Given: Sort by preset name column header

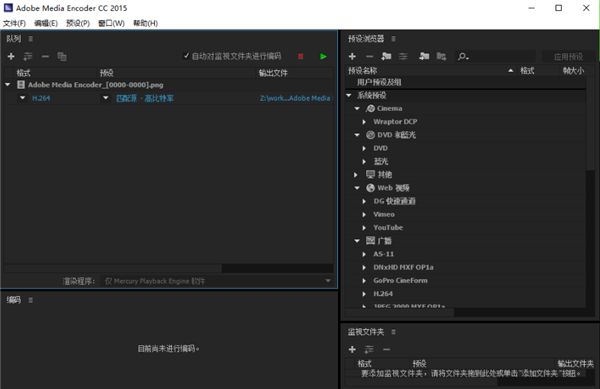Looking at the screenshot, I should tap(362, 71).
